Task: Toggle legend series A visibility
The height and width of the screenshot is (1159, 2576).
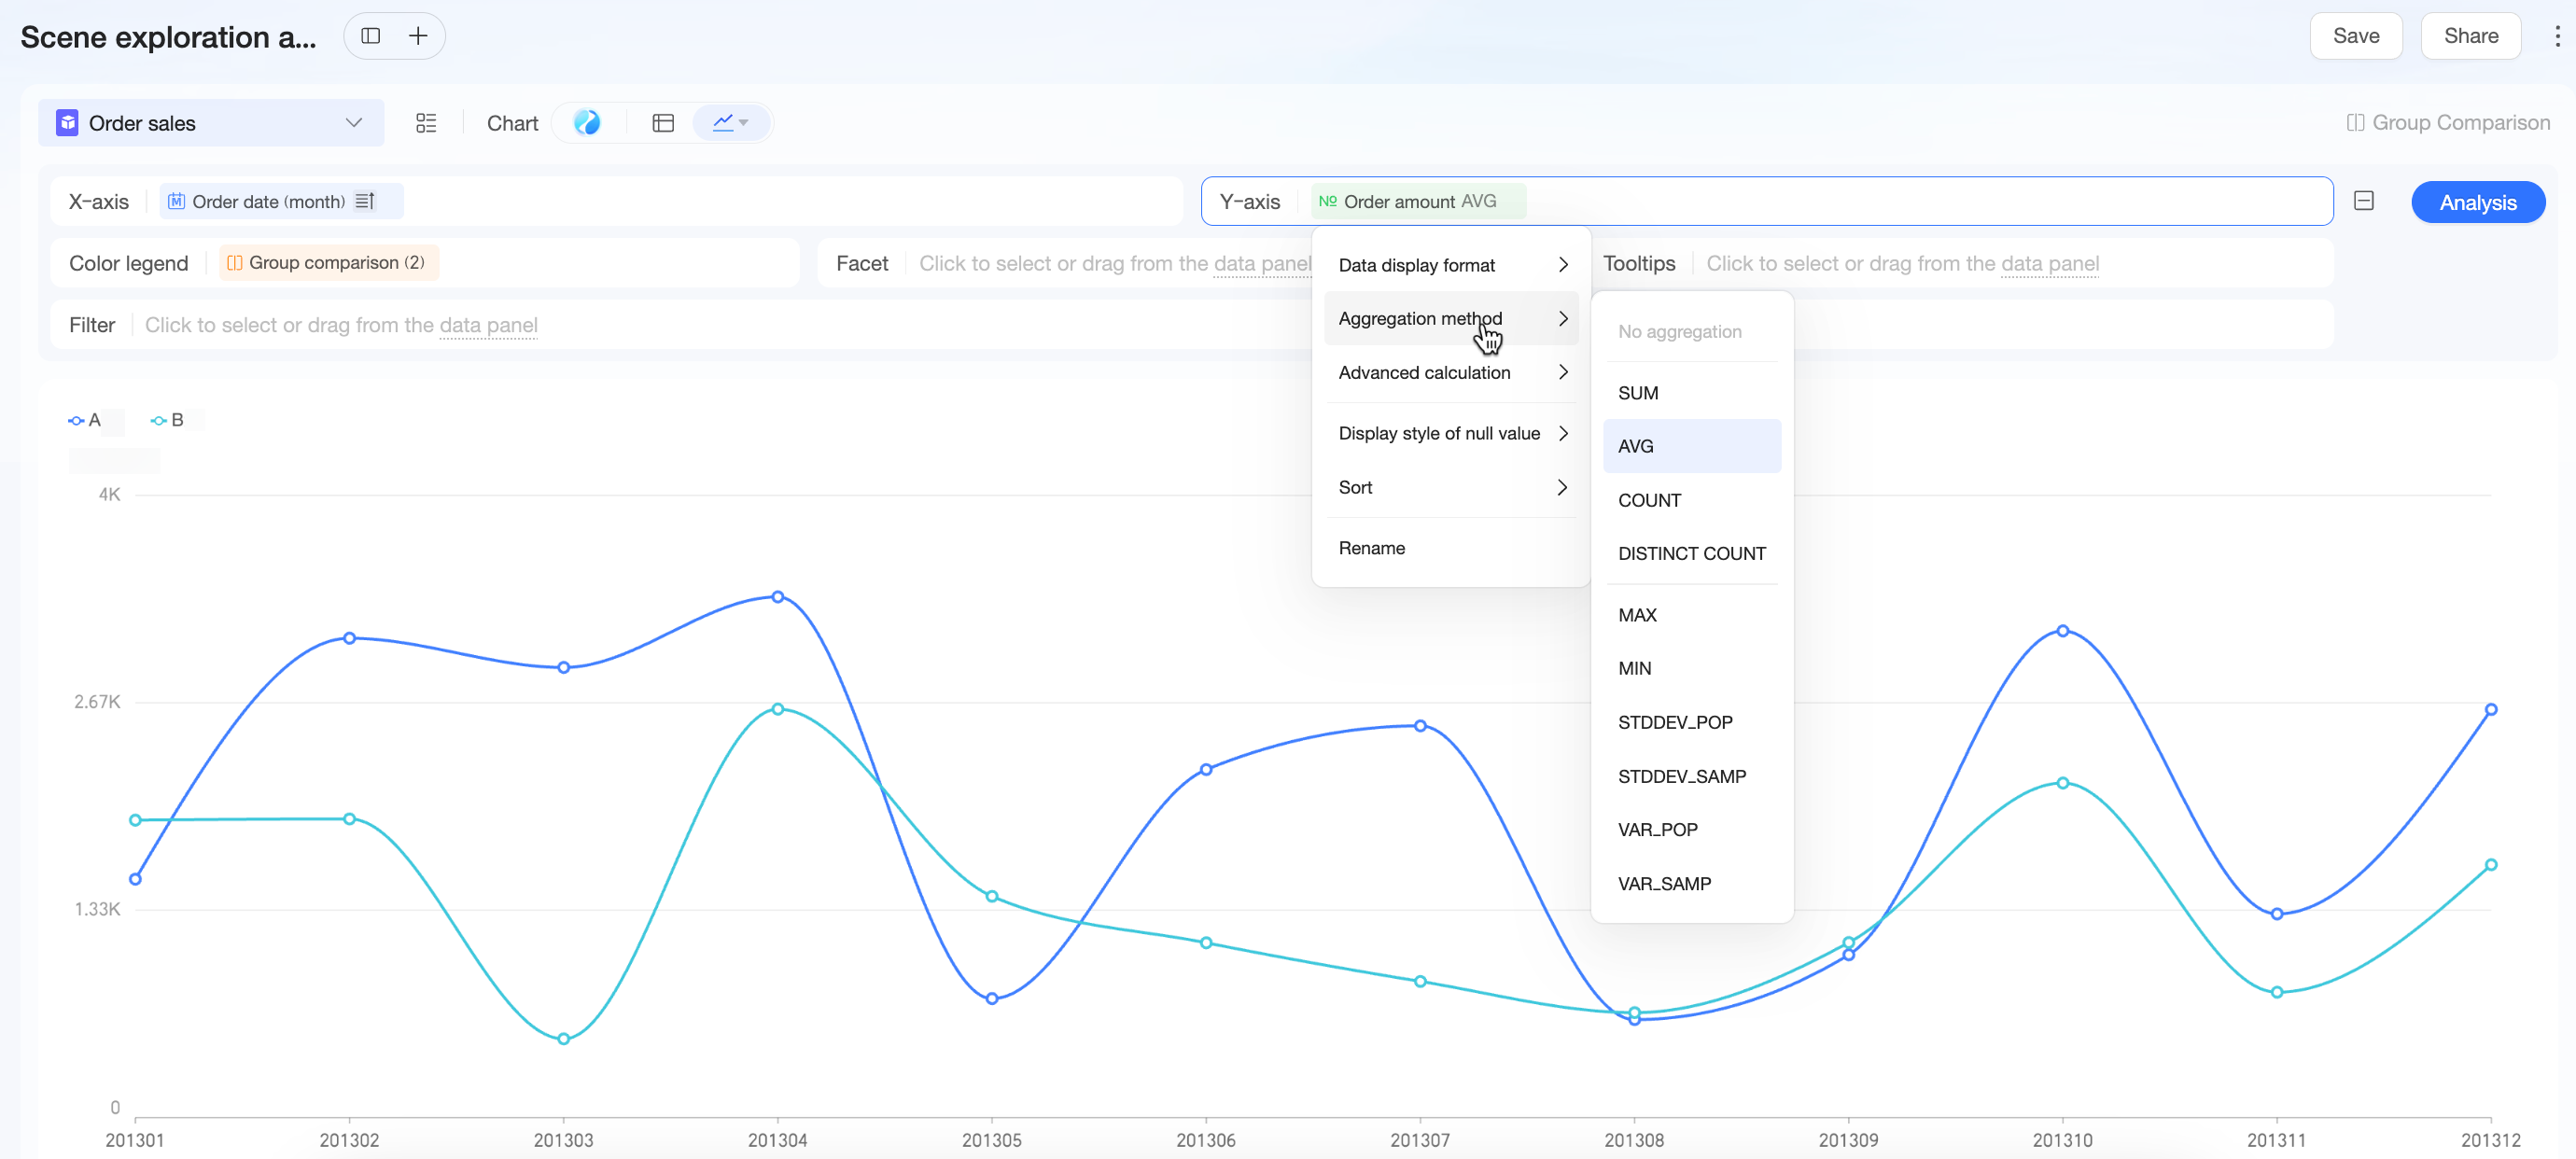Action: (x=85, y=420)
